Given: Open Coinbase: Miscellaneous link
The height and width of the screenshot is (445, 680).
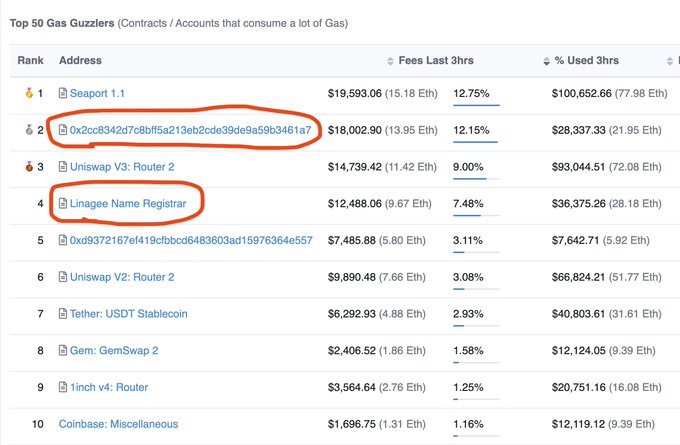Looking at the screenshot, I should (118, 424).
